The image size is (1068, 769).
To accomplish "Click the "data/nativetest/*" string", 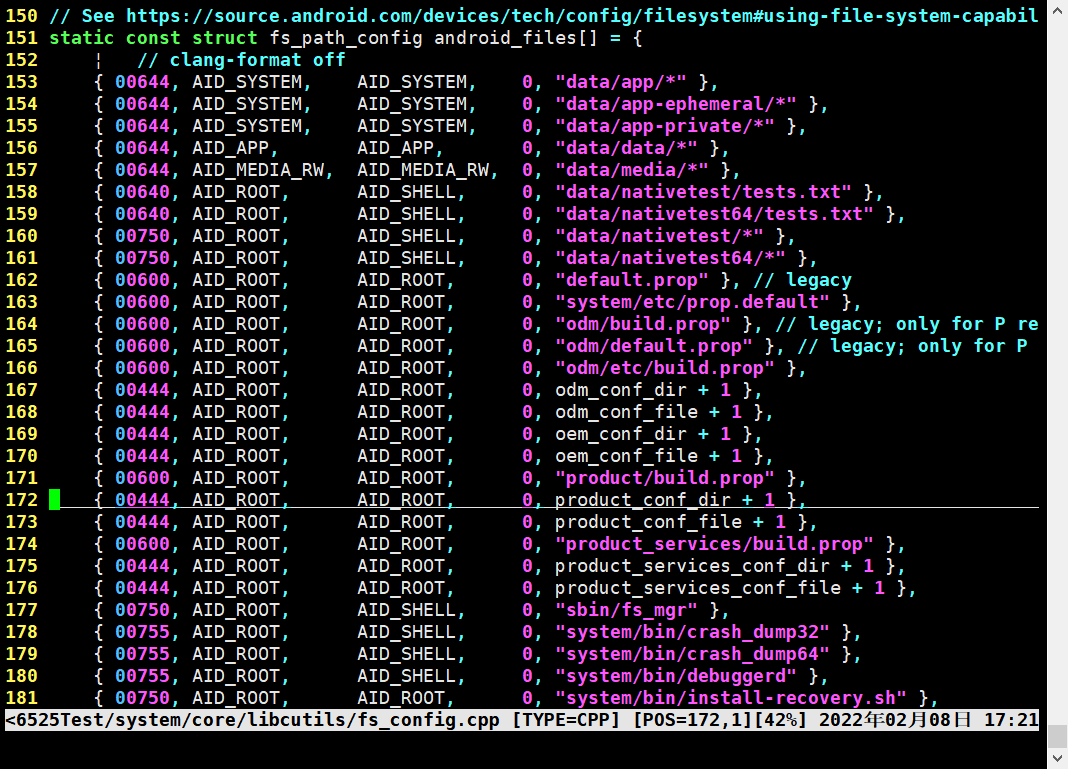I will (x=659, y=236).
